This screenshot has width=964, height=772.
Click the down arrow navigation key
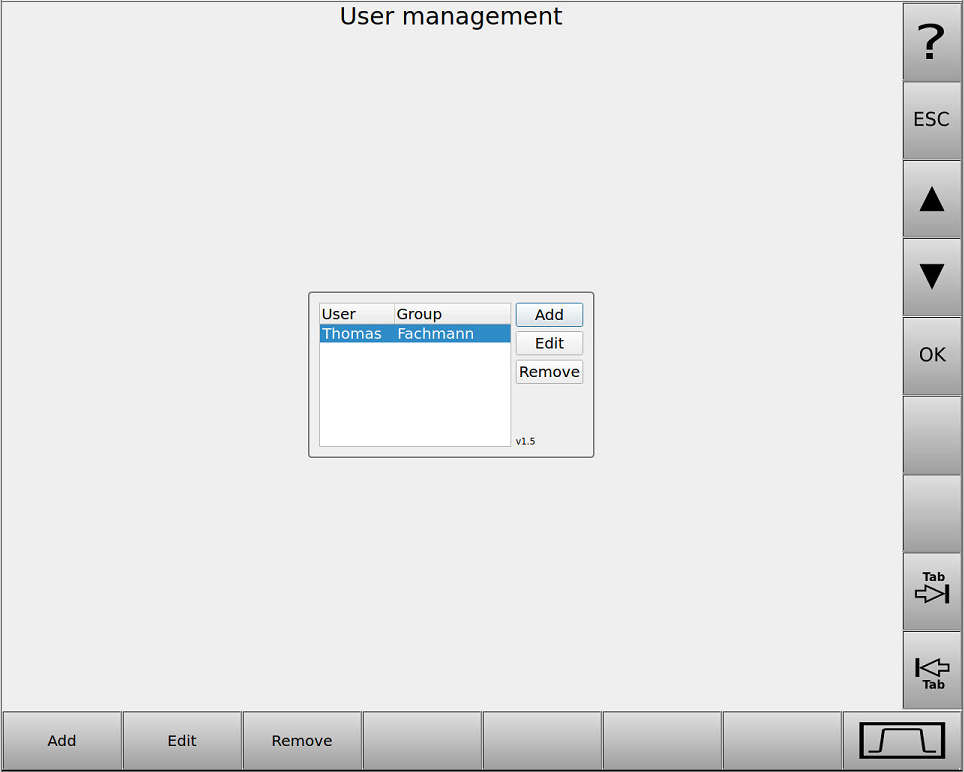931,276
